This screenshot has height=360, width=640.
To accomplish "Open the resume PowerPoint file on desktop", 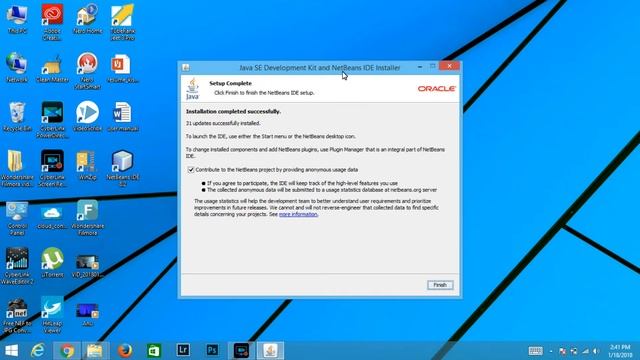I will [x=122, y=68].
